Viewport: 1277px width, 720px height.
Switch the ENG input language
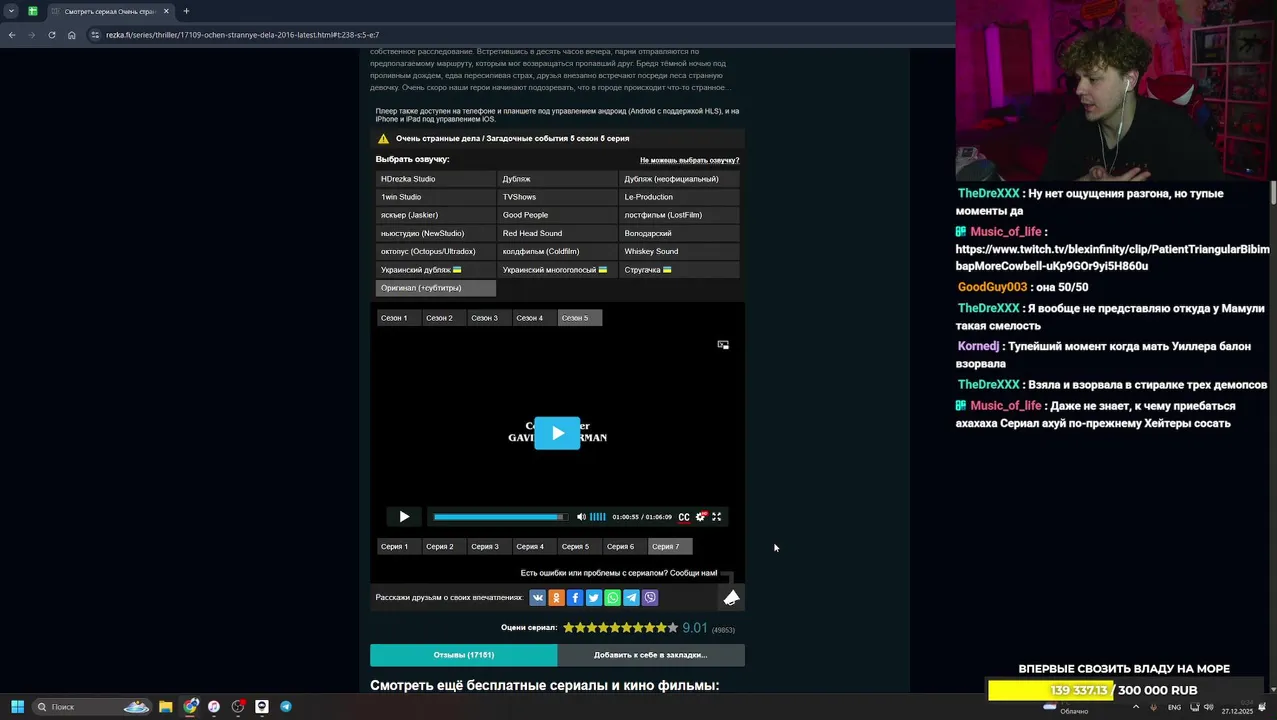[x=1174, y=707]
